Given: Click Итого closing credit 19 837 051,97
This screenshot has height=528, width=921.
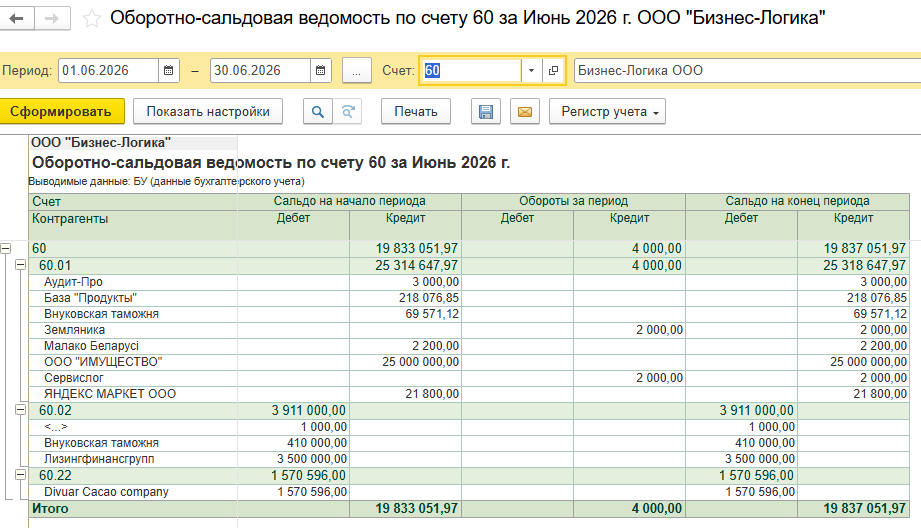Looking at the screenshot, I should tap(865, 509).
